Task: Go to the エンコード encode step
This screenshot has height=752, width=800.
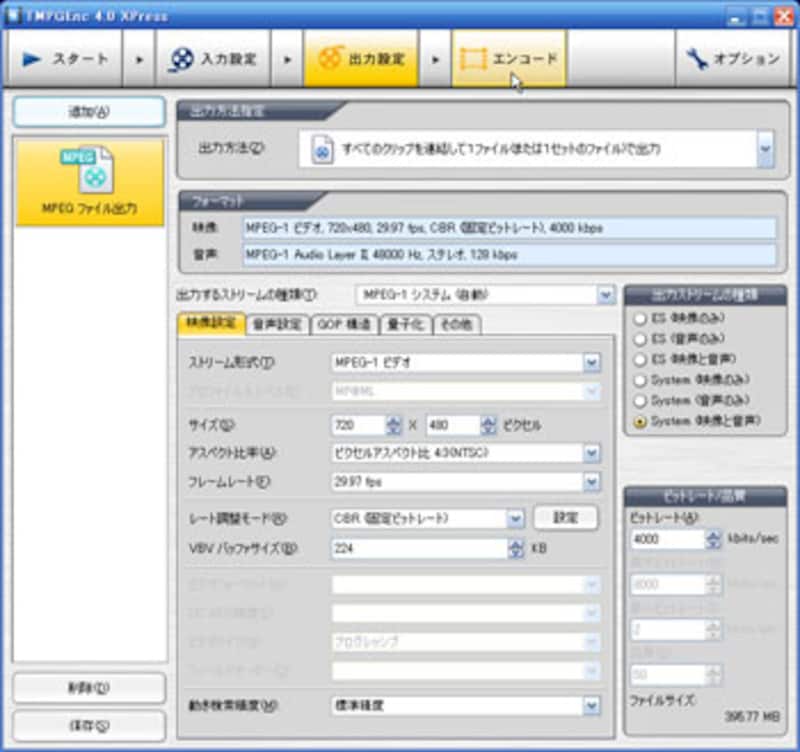Action: (510, 58)
